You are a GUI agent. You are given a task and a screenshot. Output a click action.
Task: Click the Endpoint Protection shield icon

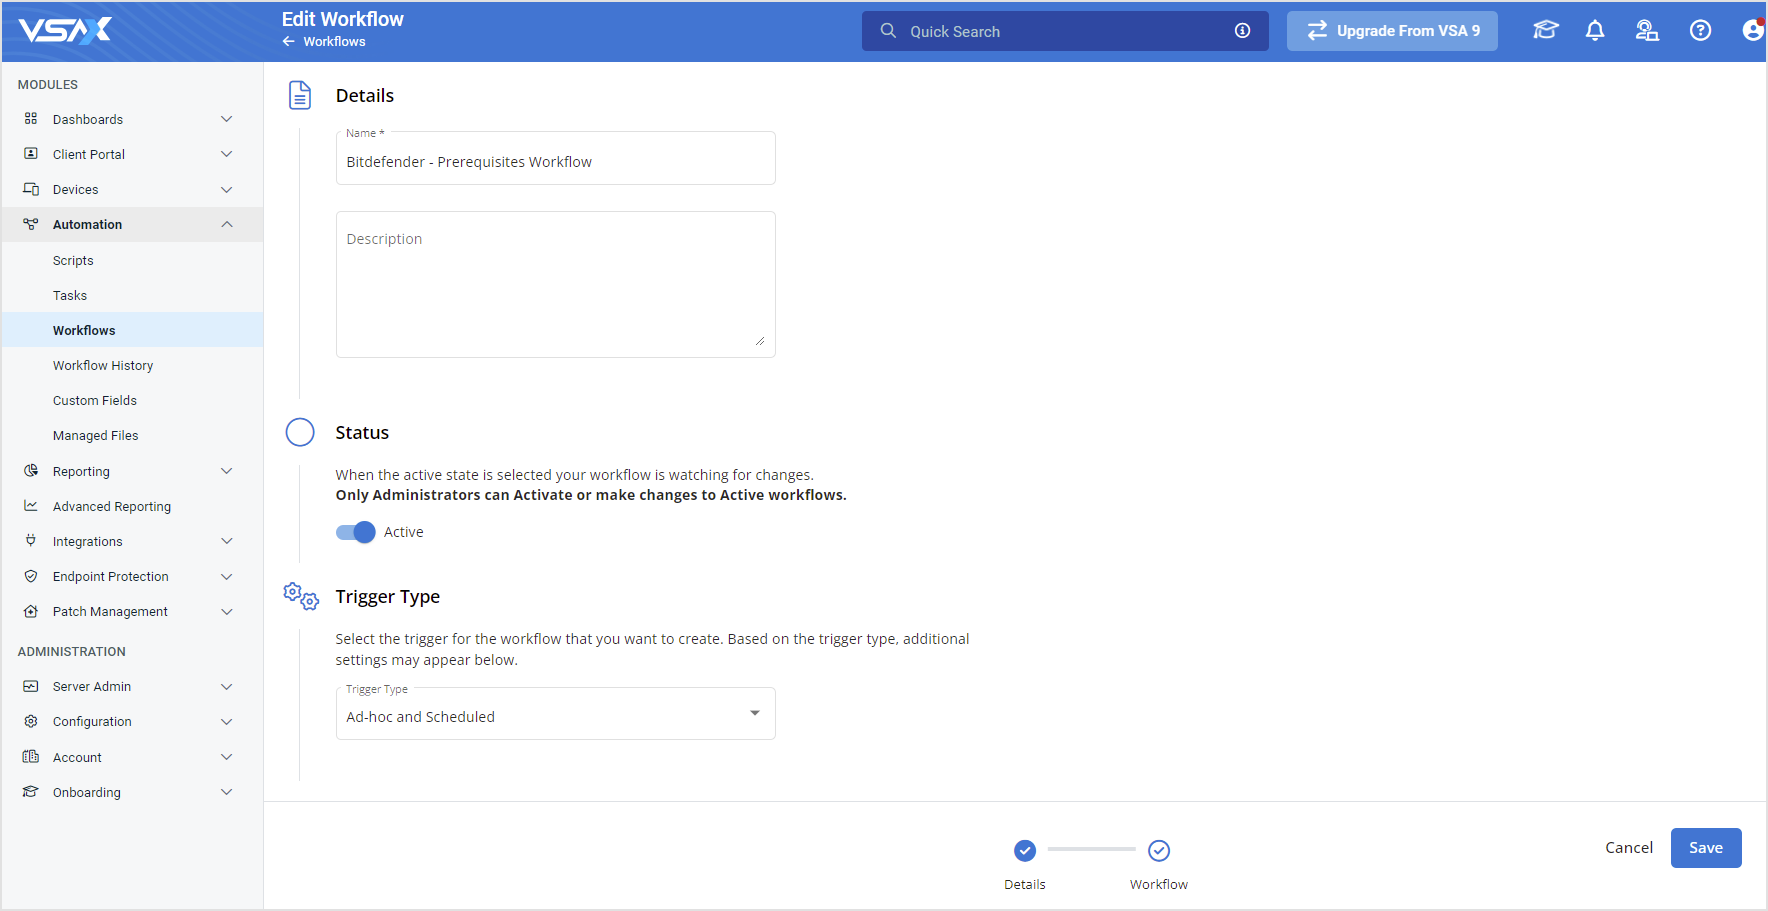pos(31,576)
